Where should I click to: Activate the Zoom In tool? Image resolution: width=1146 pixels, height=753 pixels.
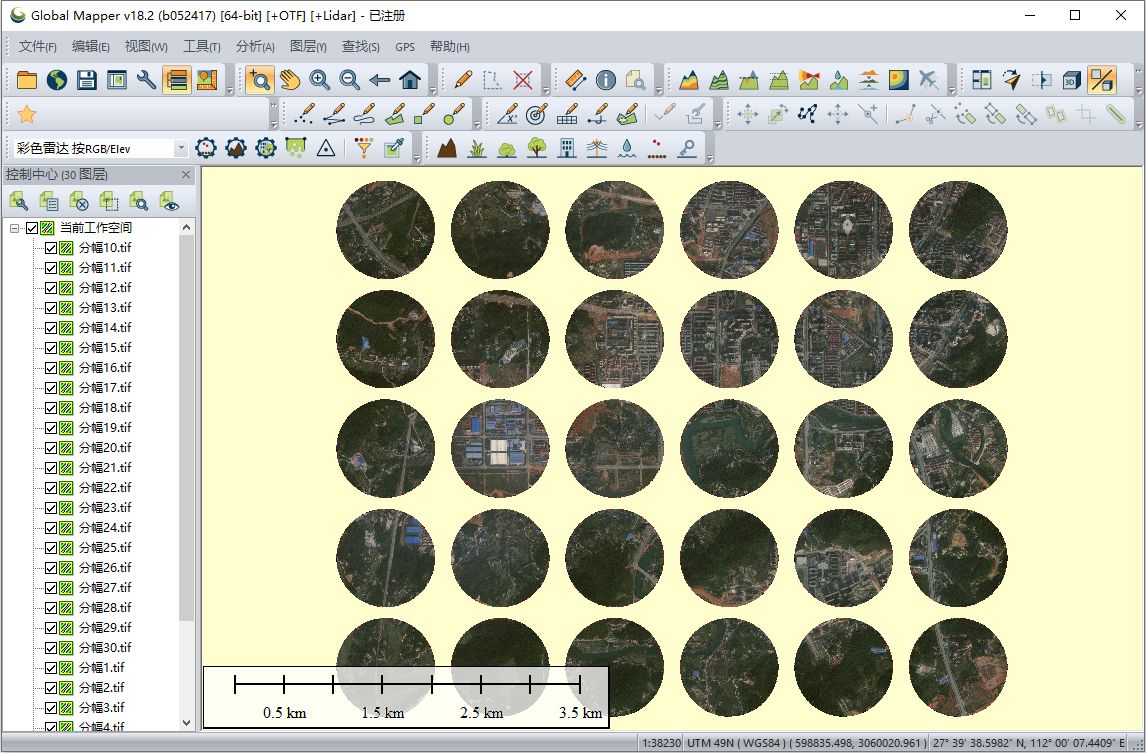[320, 80]
